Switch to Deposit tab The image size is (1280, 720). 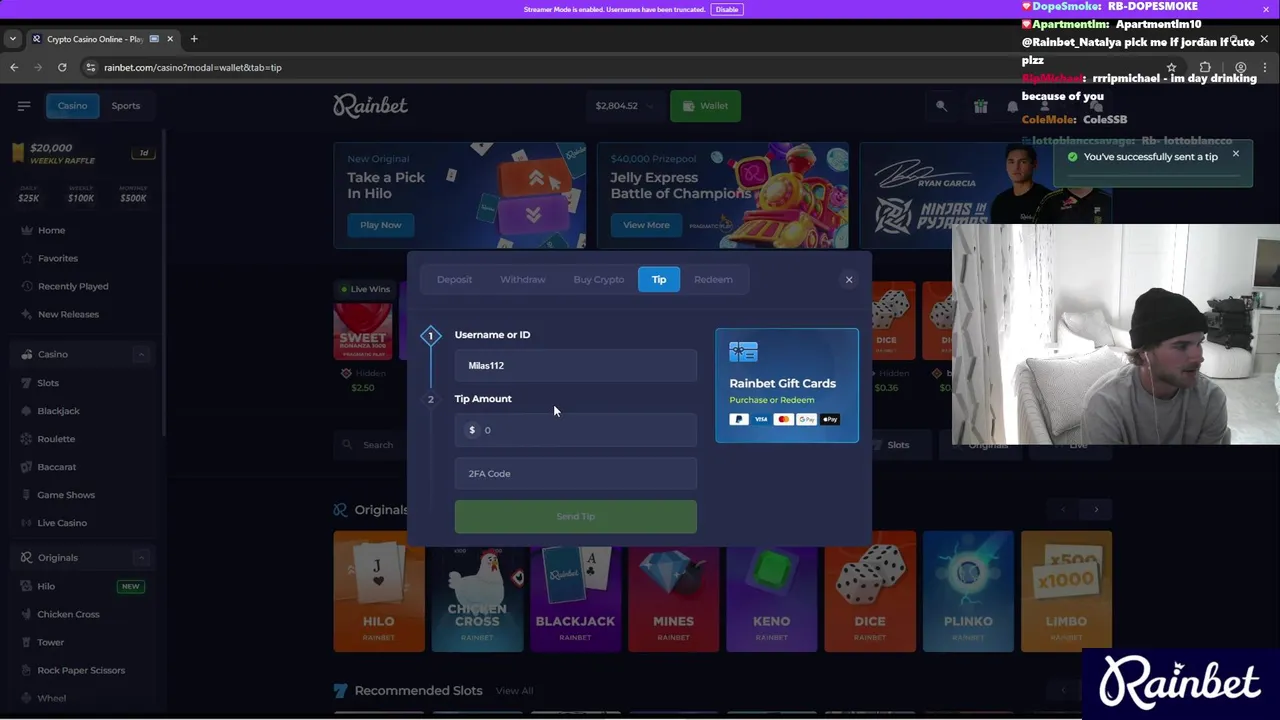[x=454, y=280]
